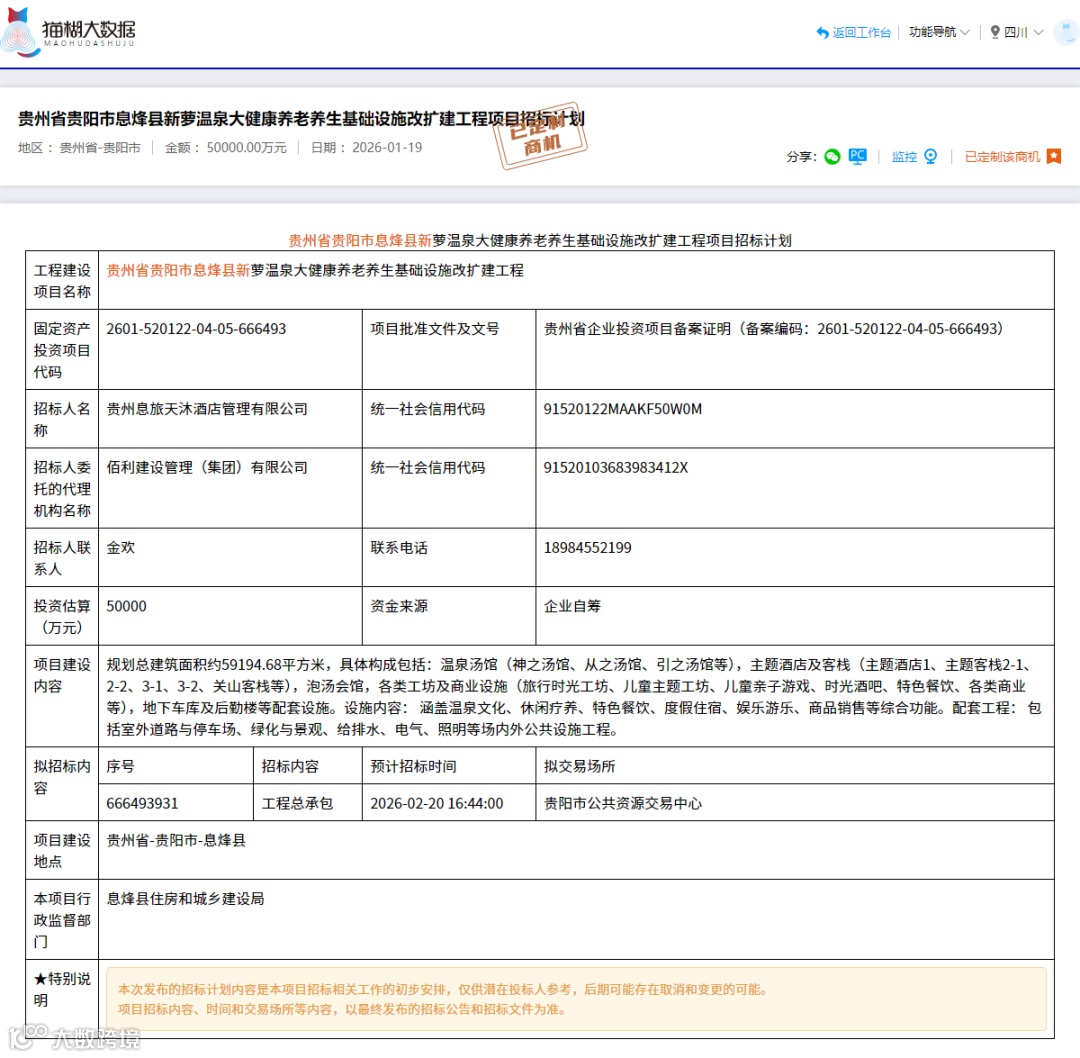Click phone number 18984552199
1080x1058 pixels.
(588, 548)
